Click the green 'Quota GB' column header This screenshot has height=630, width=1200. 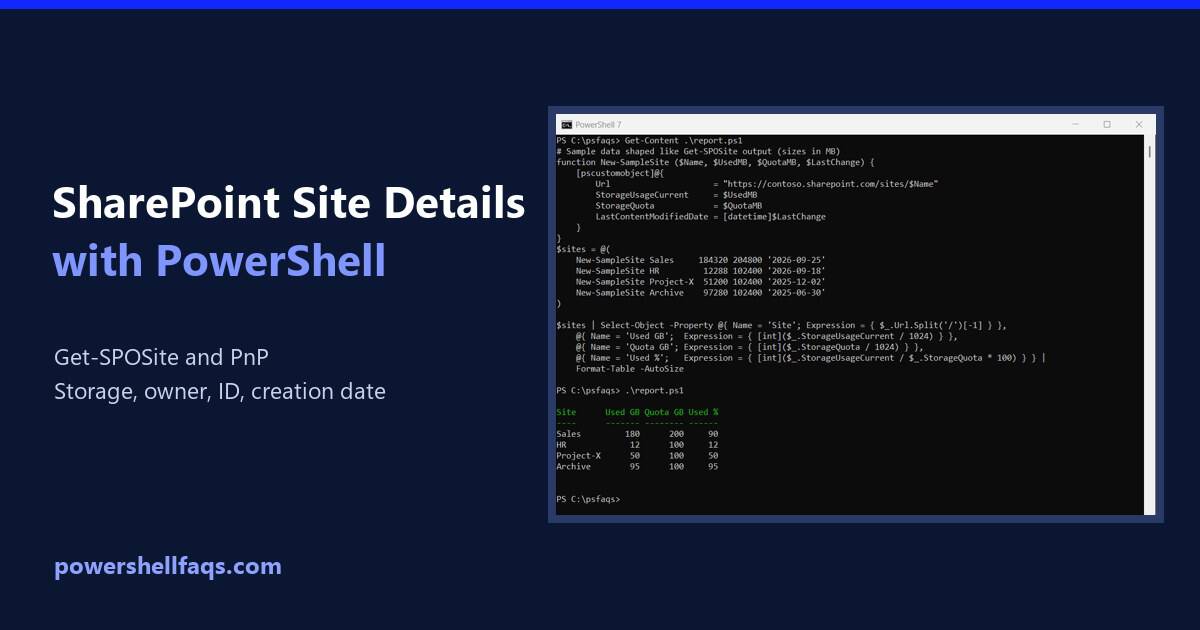click(664, 412)
